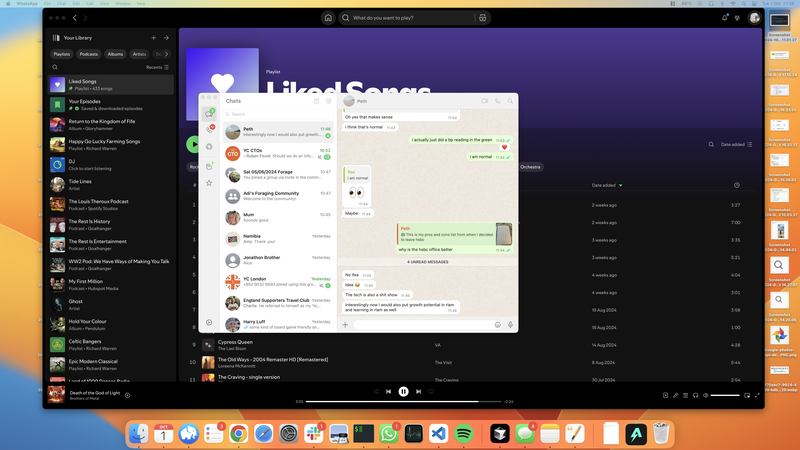
Task: Open the Chats tab in WhatsApp sidebar
Action: click(x=209, y=113)
